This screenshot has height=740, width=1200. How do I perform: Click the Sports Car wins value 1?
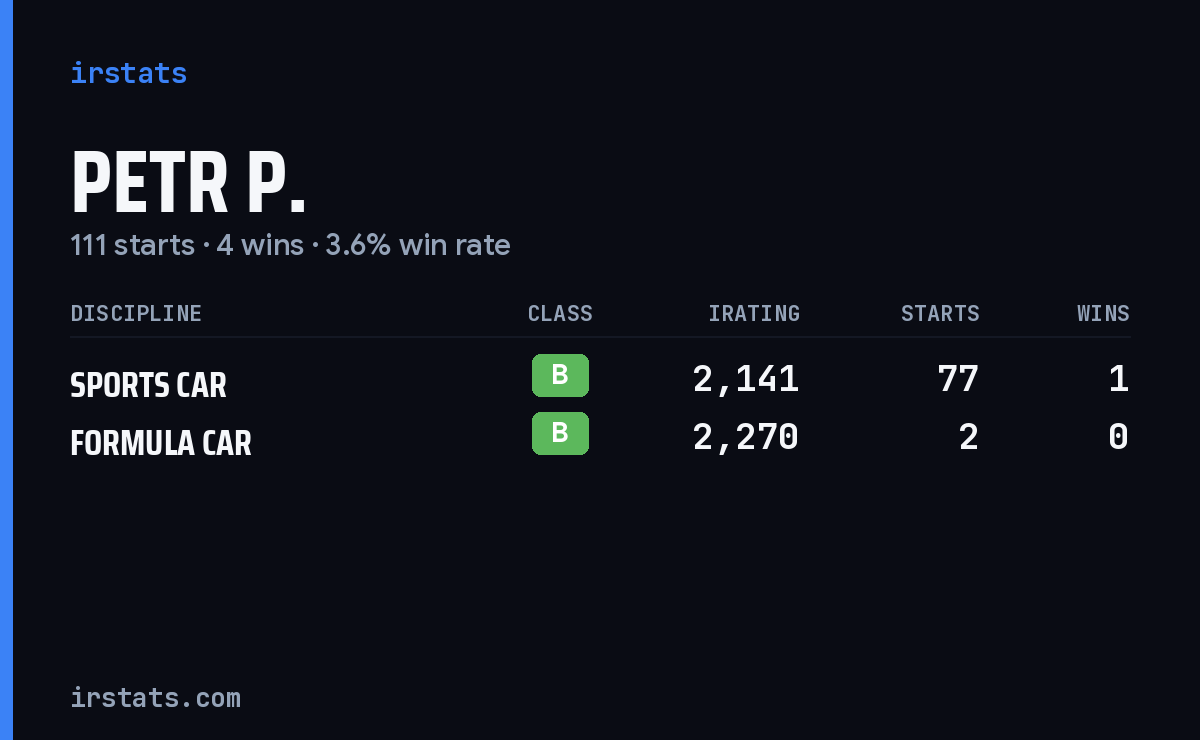pyautogui.click(x=1119, y=379)
